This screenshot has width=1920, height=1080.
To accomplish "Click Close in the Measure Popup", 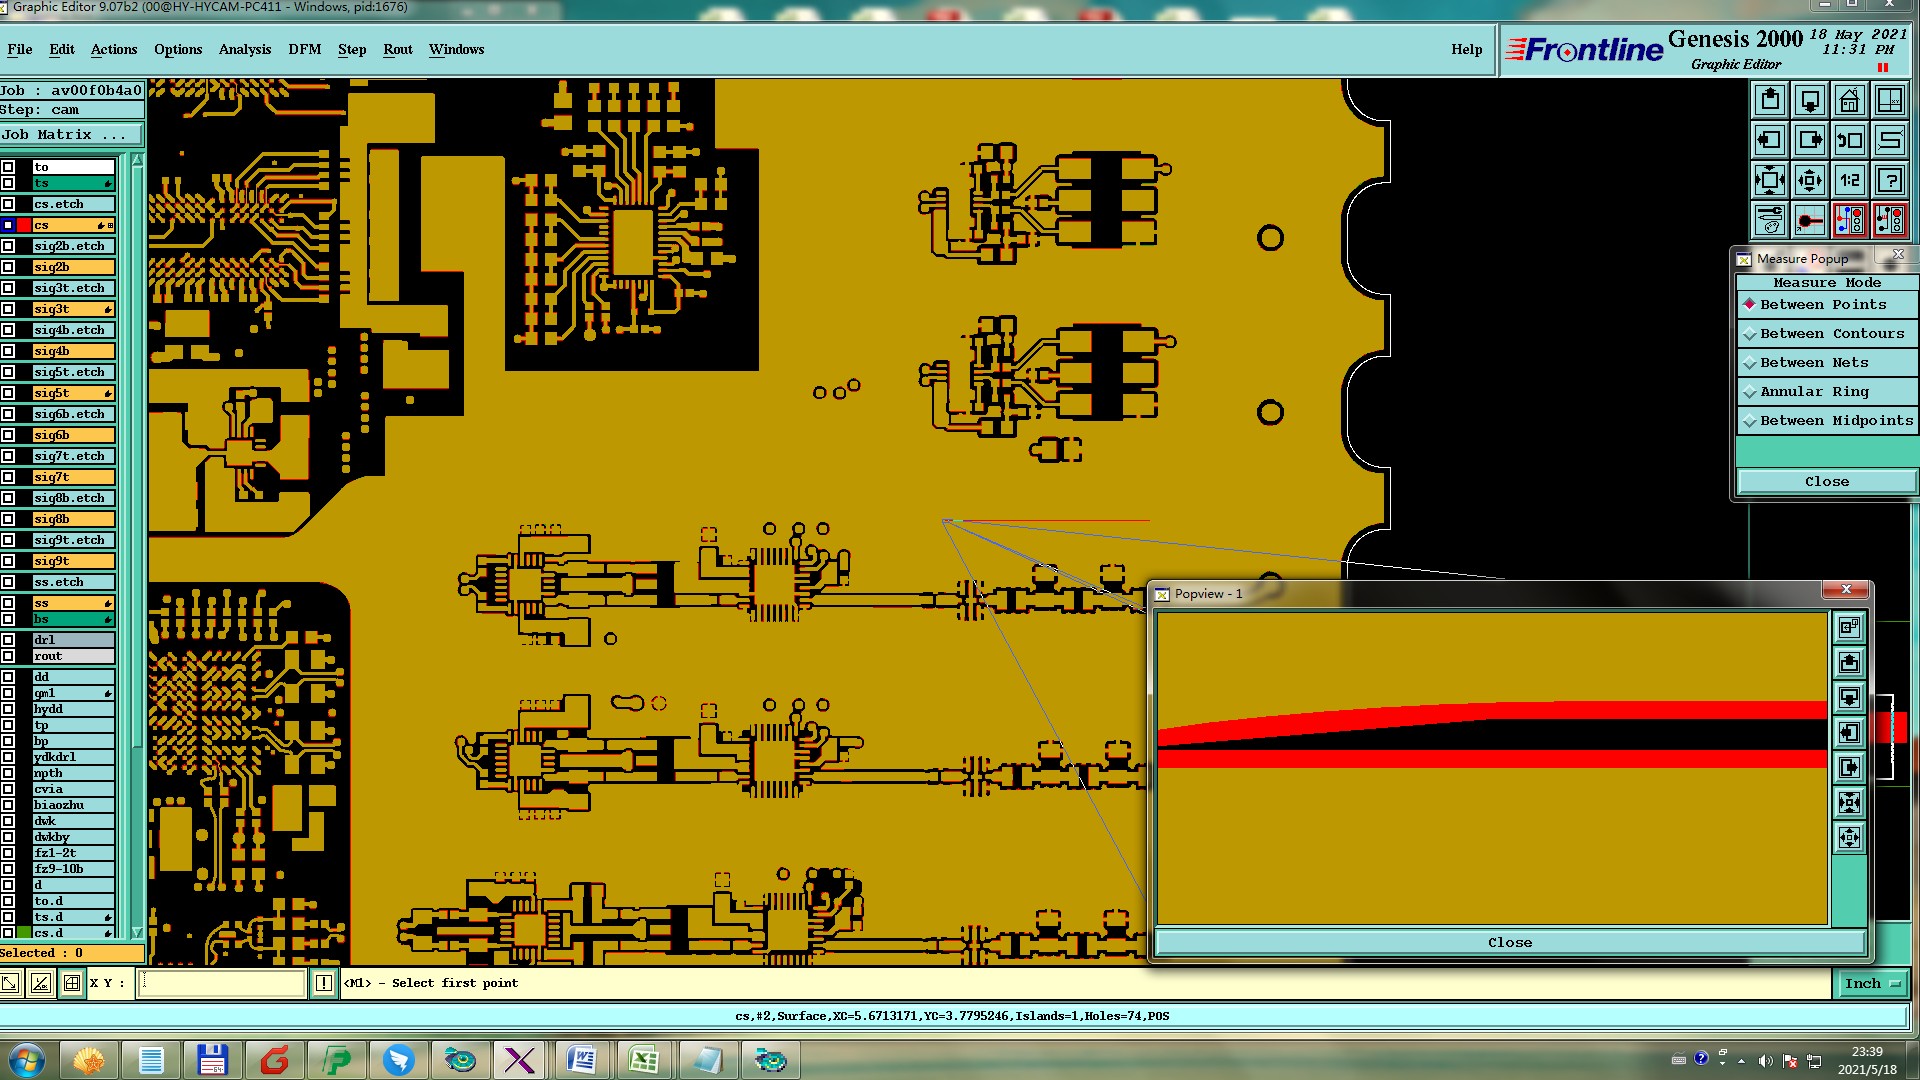I will click(1826, 482).
